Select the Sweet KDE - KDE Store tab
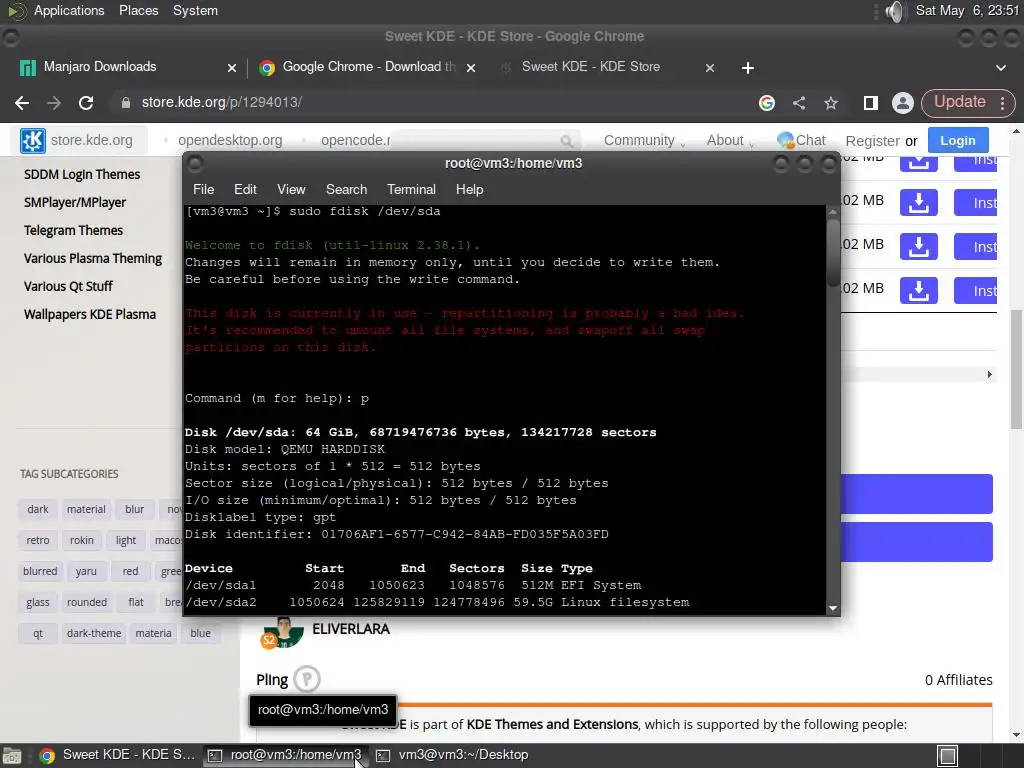The height and width of the screenshot is (768, 1024). (x=590, y=67)
